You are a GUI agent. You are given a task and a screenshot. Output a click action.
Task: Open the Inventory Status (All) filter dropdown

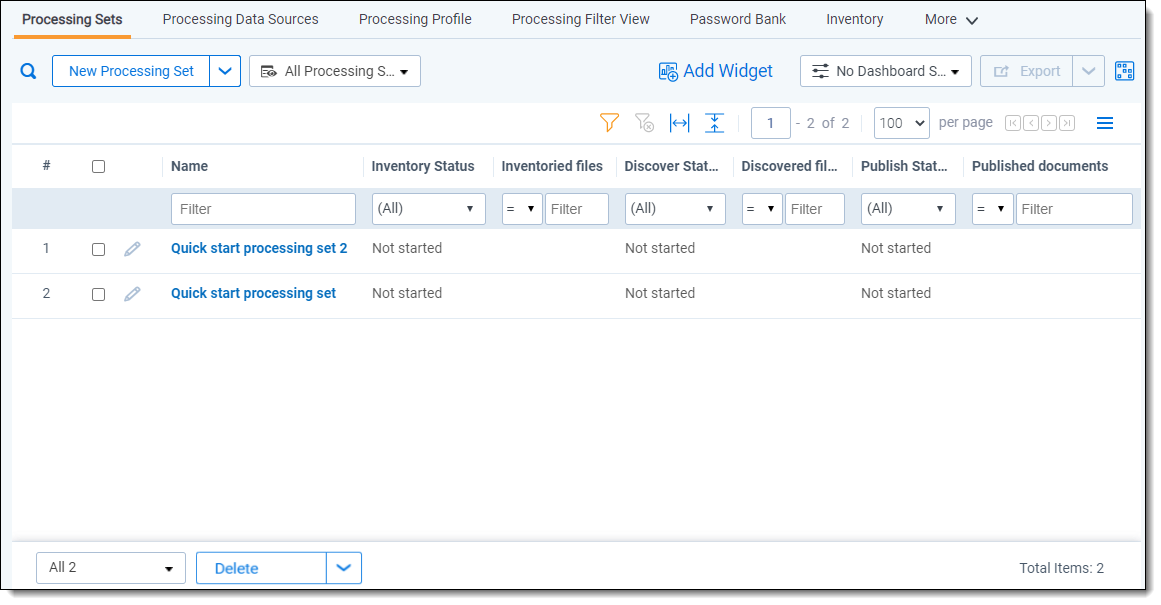(x=428, y=209)
